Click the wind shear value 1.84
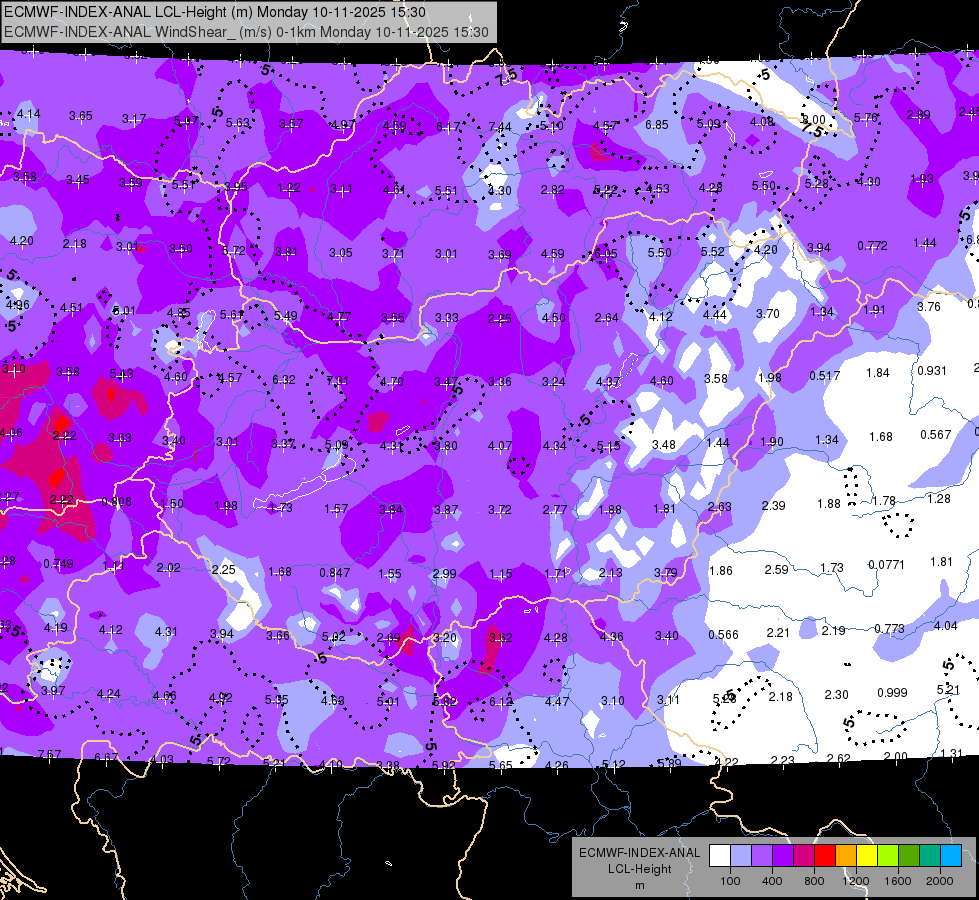This screenshot has height=900, width=979. (x=877, y=373)
